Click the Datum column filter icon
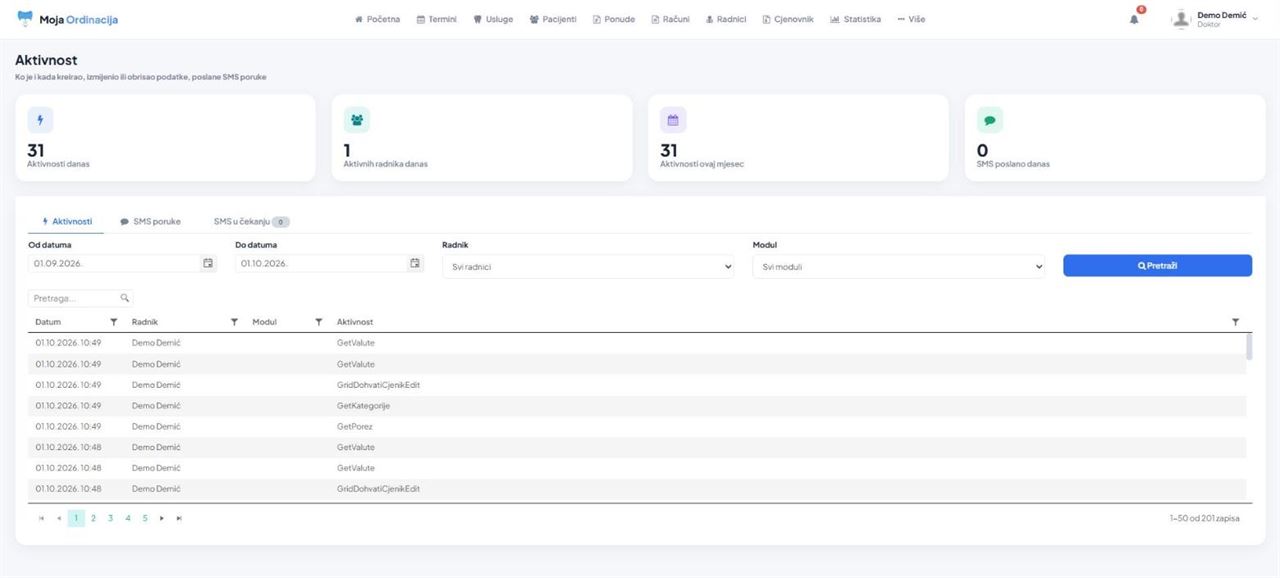Screen dimensions: 1280x578 (x=113, y=322)
